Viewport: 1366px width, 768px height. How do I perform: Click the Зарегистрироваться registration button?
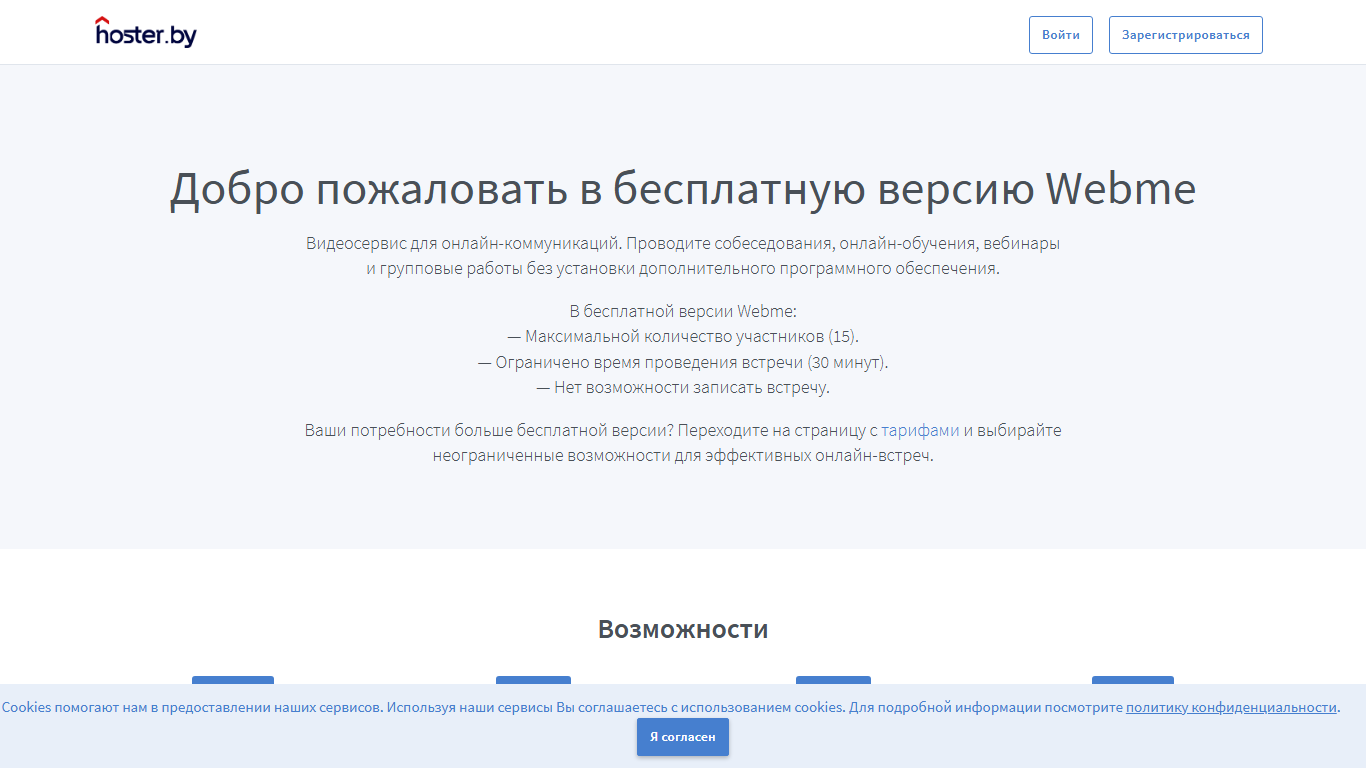[1186, 35]
